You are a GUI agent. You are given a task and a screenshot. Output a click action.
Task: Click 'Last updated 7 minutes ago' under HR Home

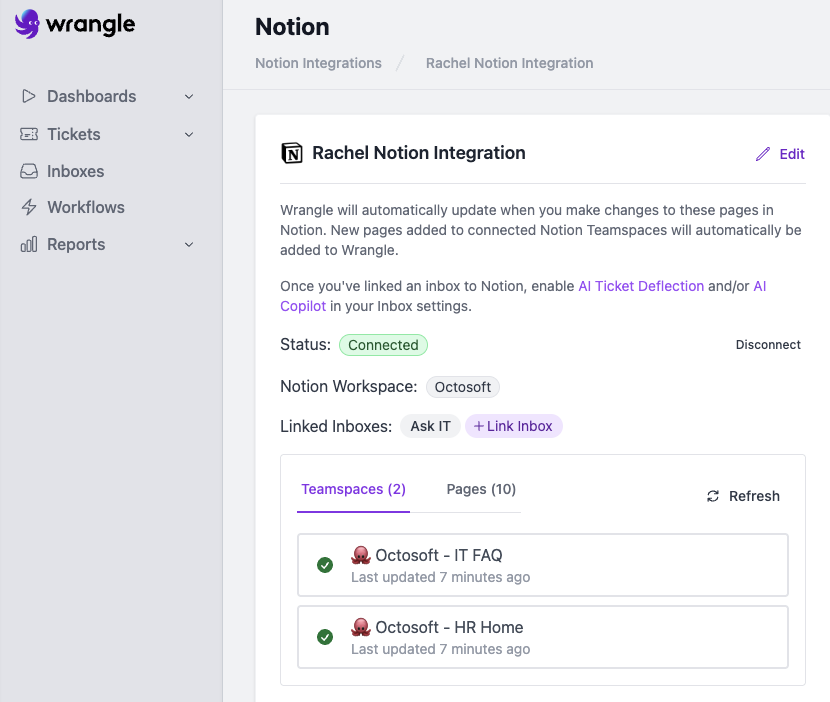pyautogui.click(x=440, y=649)
